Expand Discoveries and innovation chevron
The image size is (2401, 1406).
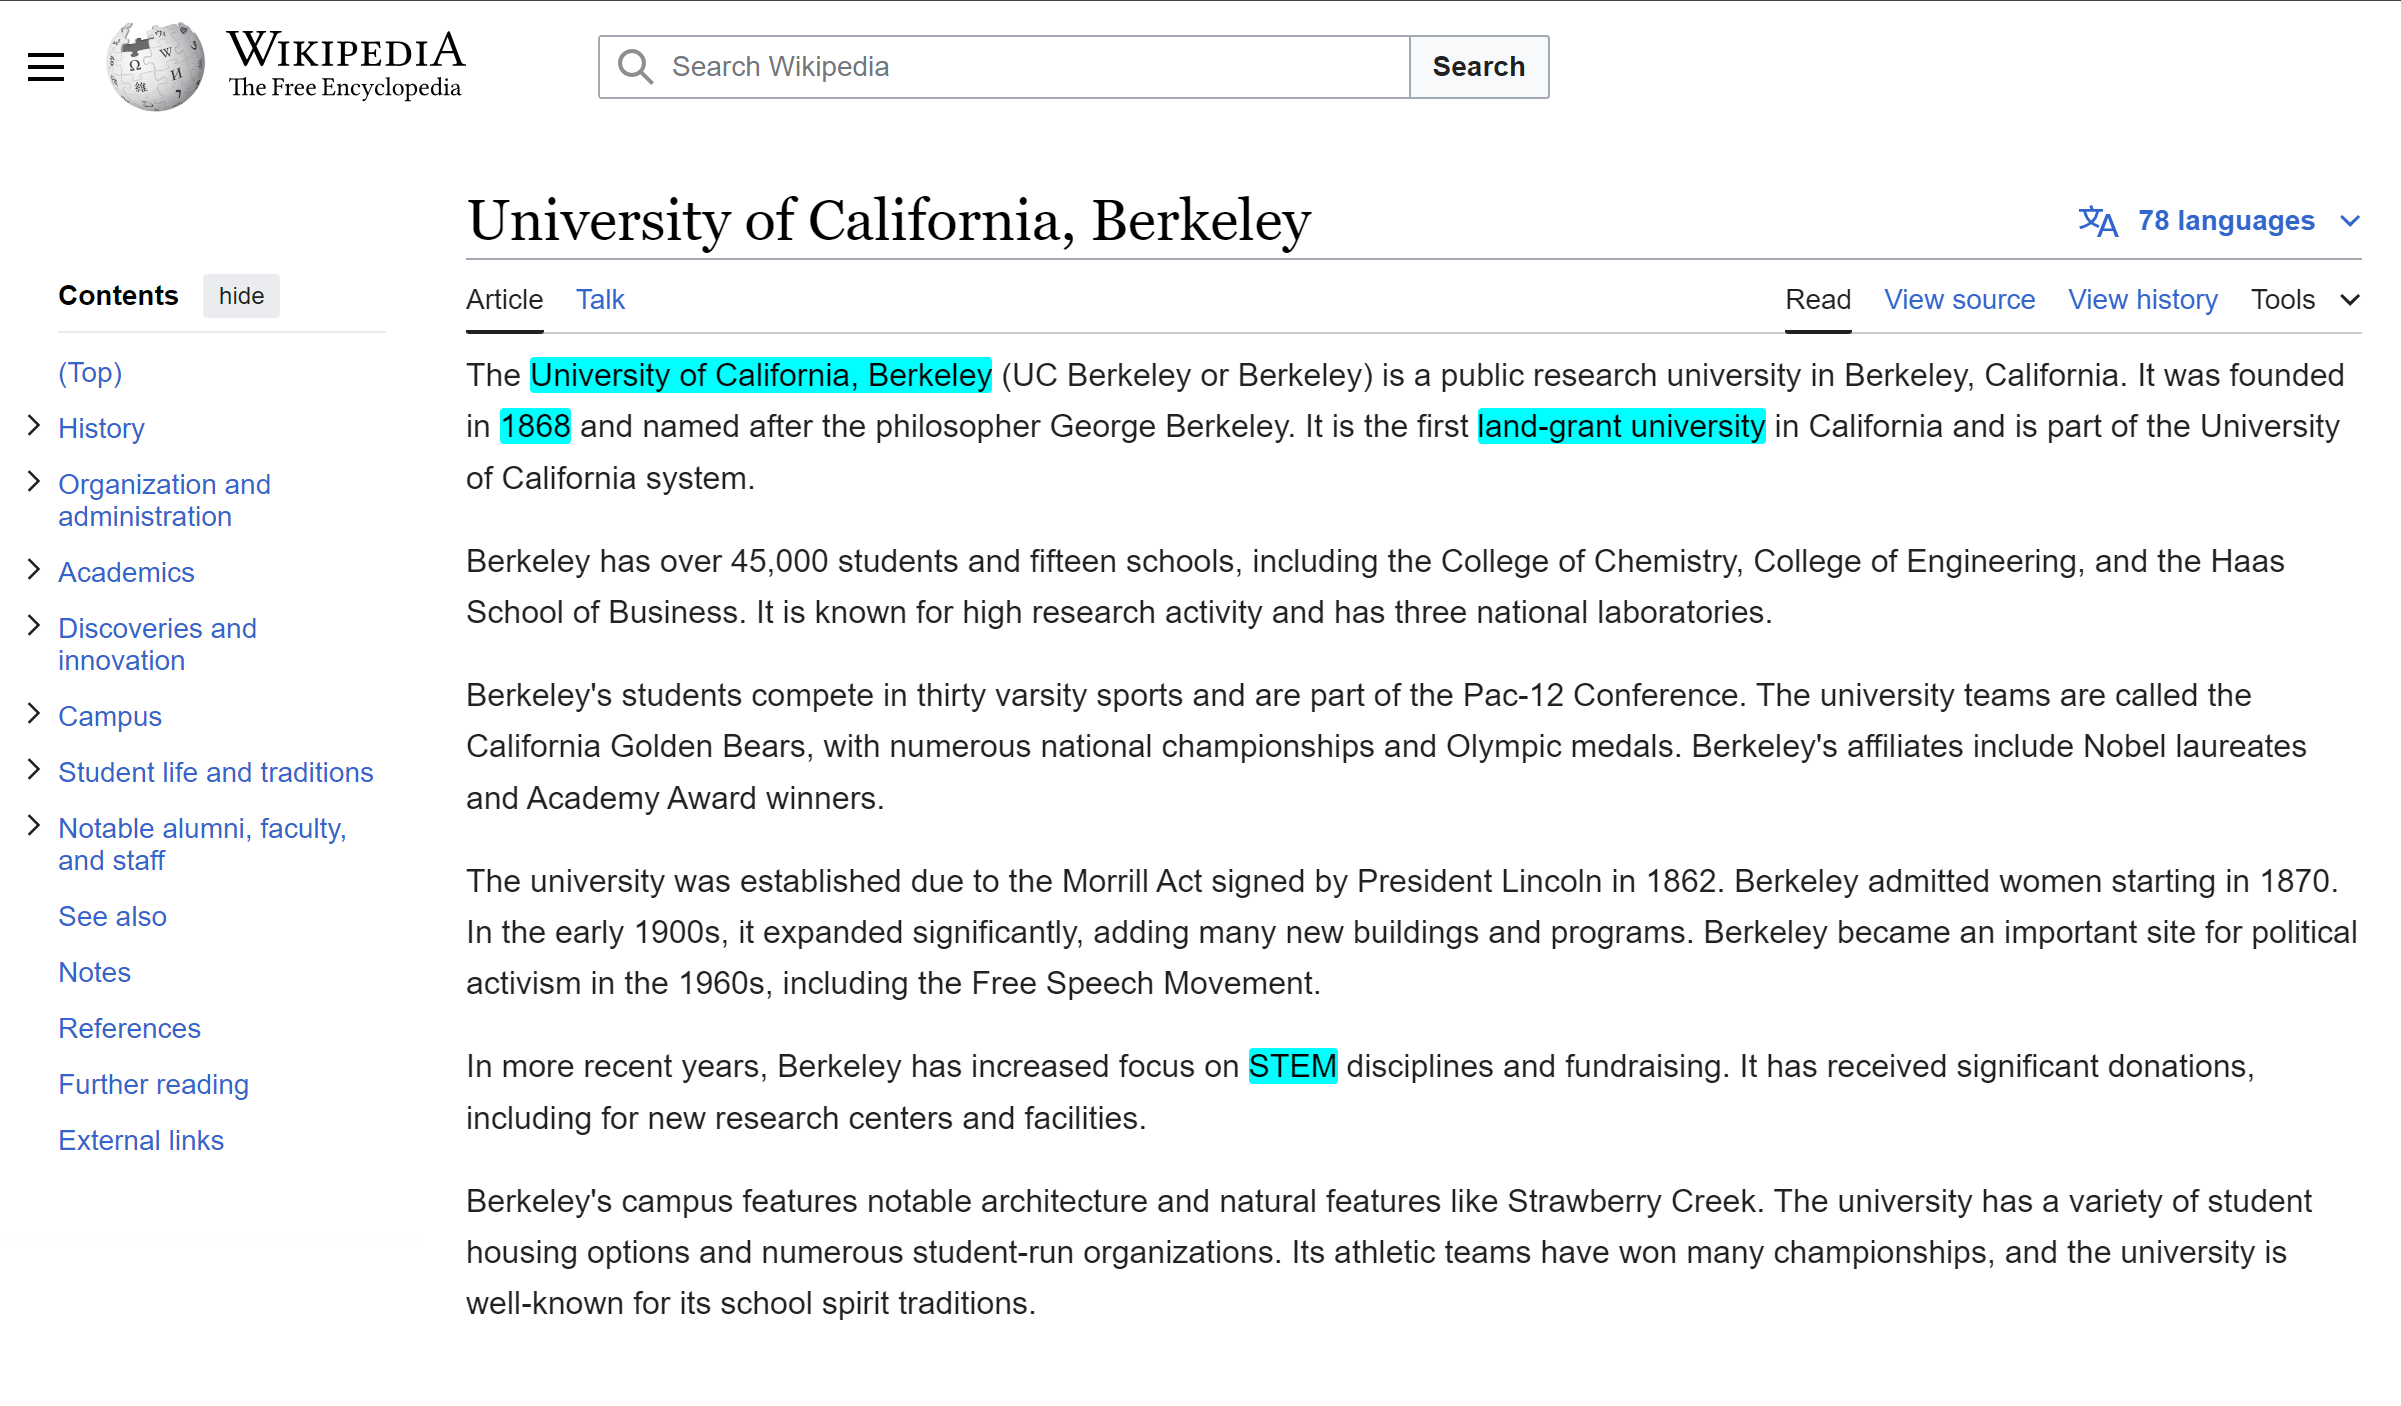[x=34, y=626]
